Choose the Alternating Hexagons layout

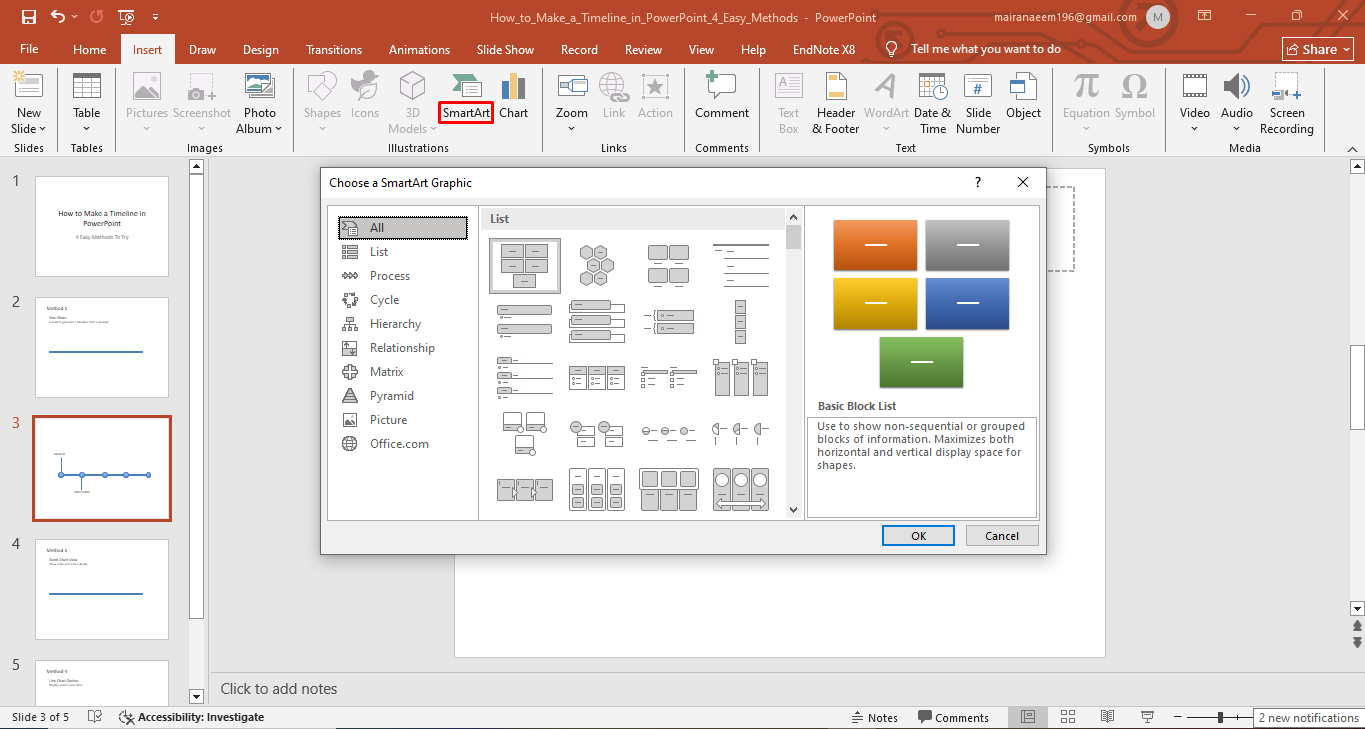click(x=597, y=264)
